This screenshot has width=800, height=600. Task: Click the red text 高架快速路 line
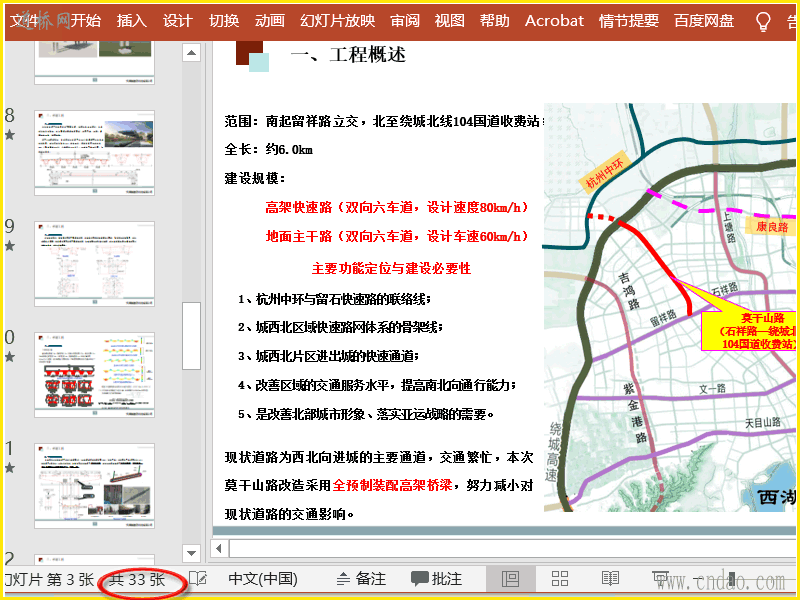[x=397, y=207]
